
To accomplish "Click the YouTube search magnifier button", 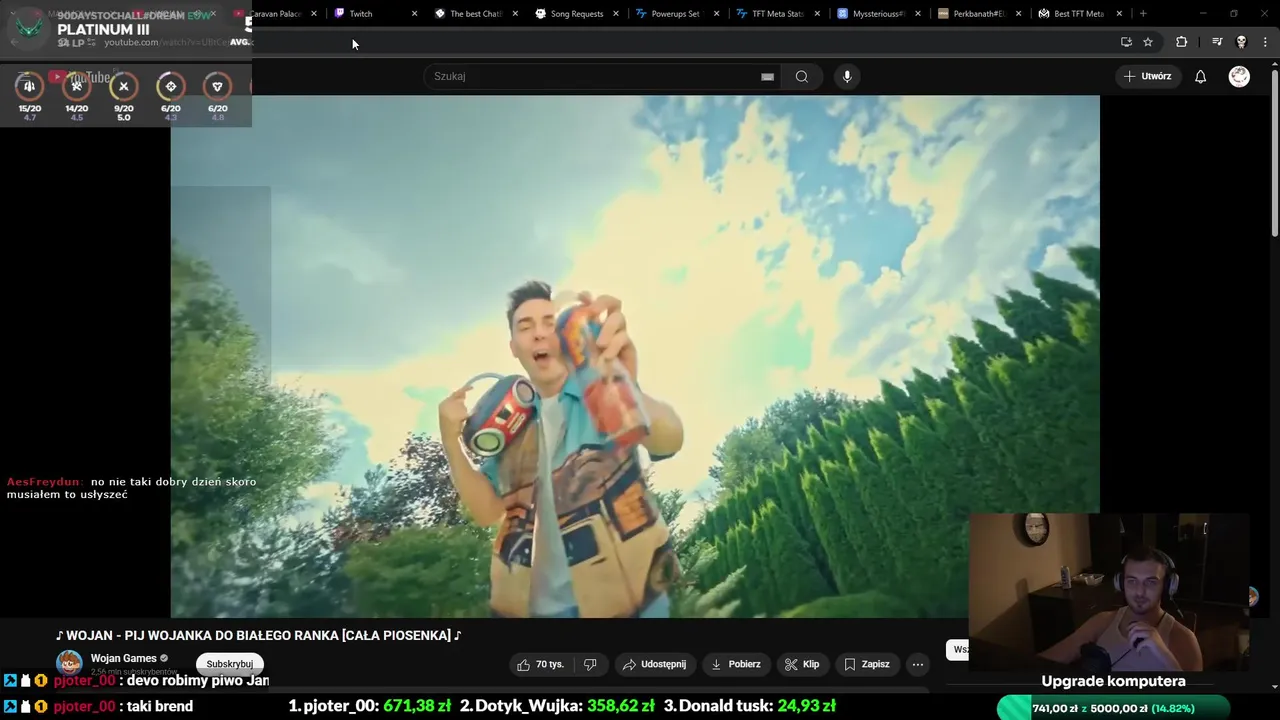I will click(801, 76).
